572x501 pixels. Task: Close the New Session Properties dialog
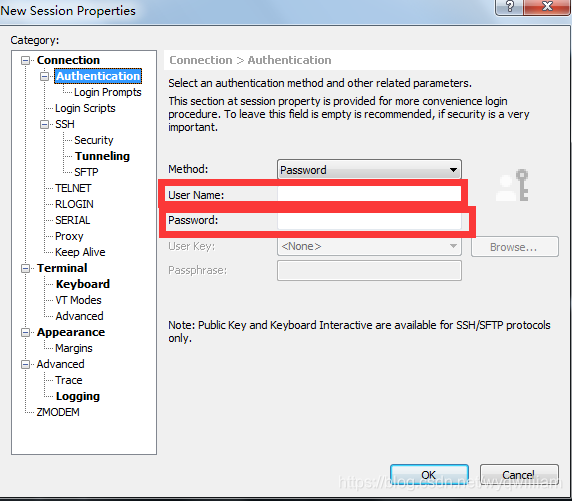point(546,7)
